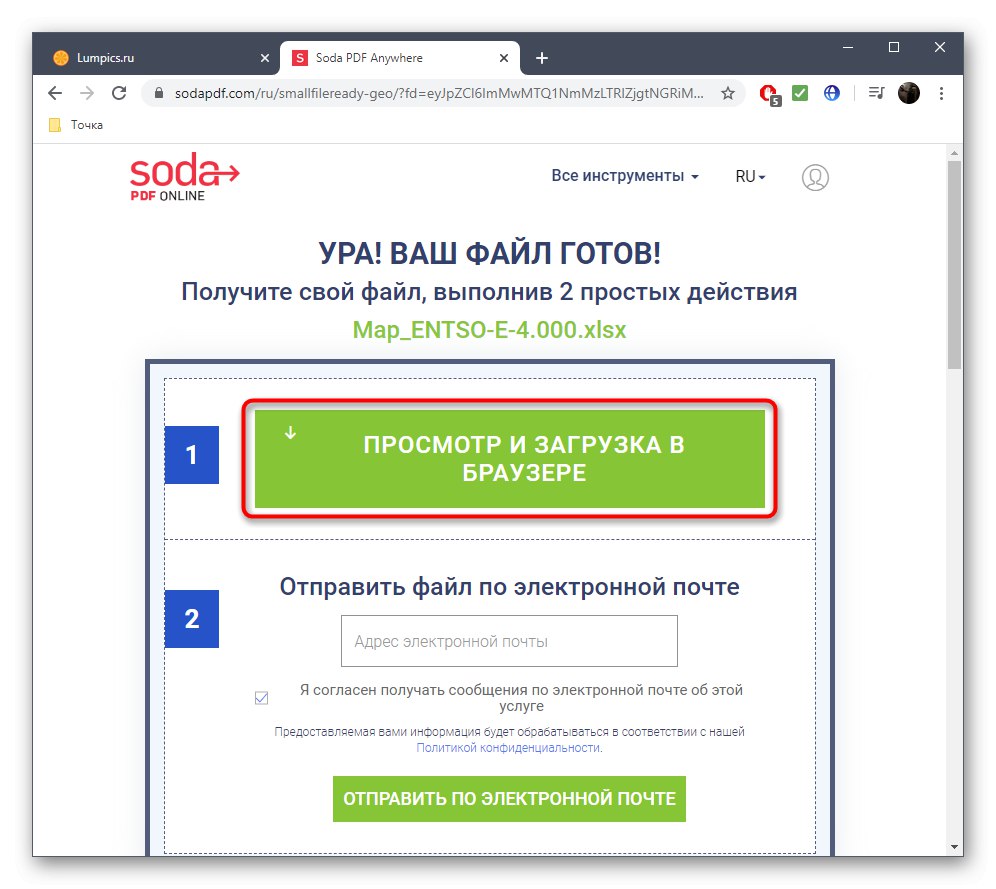Open the Политикой конфиденциальности link
This screenshot has height=889, width=996.
(506, 747)
